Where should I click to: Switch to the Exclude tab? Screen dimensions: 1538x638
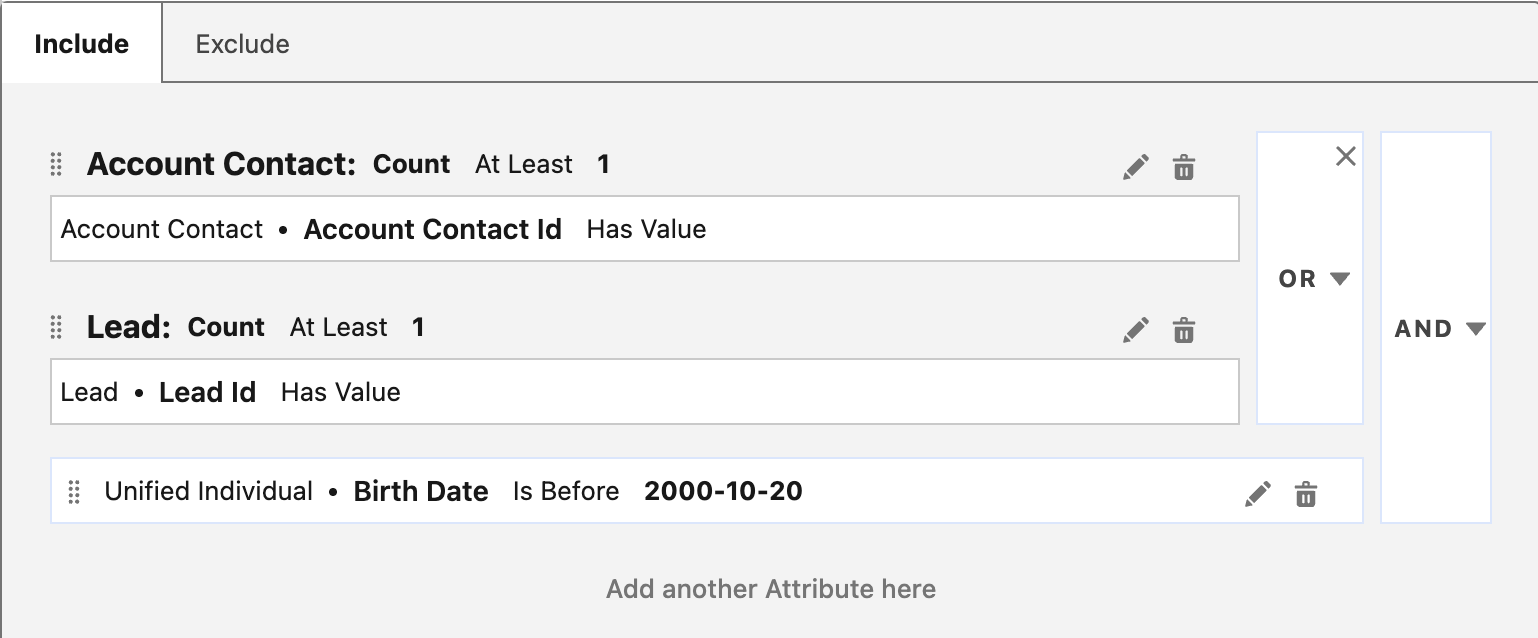click(x=242, y=44)
